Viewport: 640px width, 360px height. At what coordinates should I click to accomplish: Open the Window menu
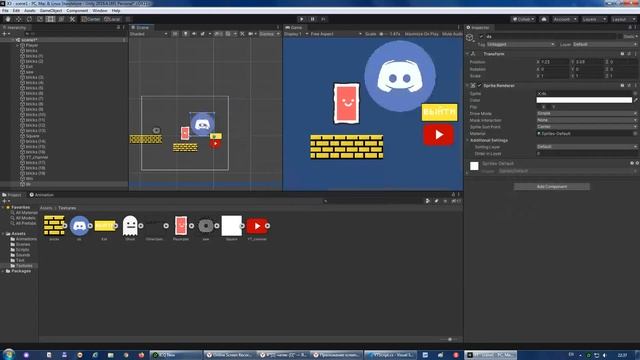(100, 11)
